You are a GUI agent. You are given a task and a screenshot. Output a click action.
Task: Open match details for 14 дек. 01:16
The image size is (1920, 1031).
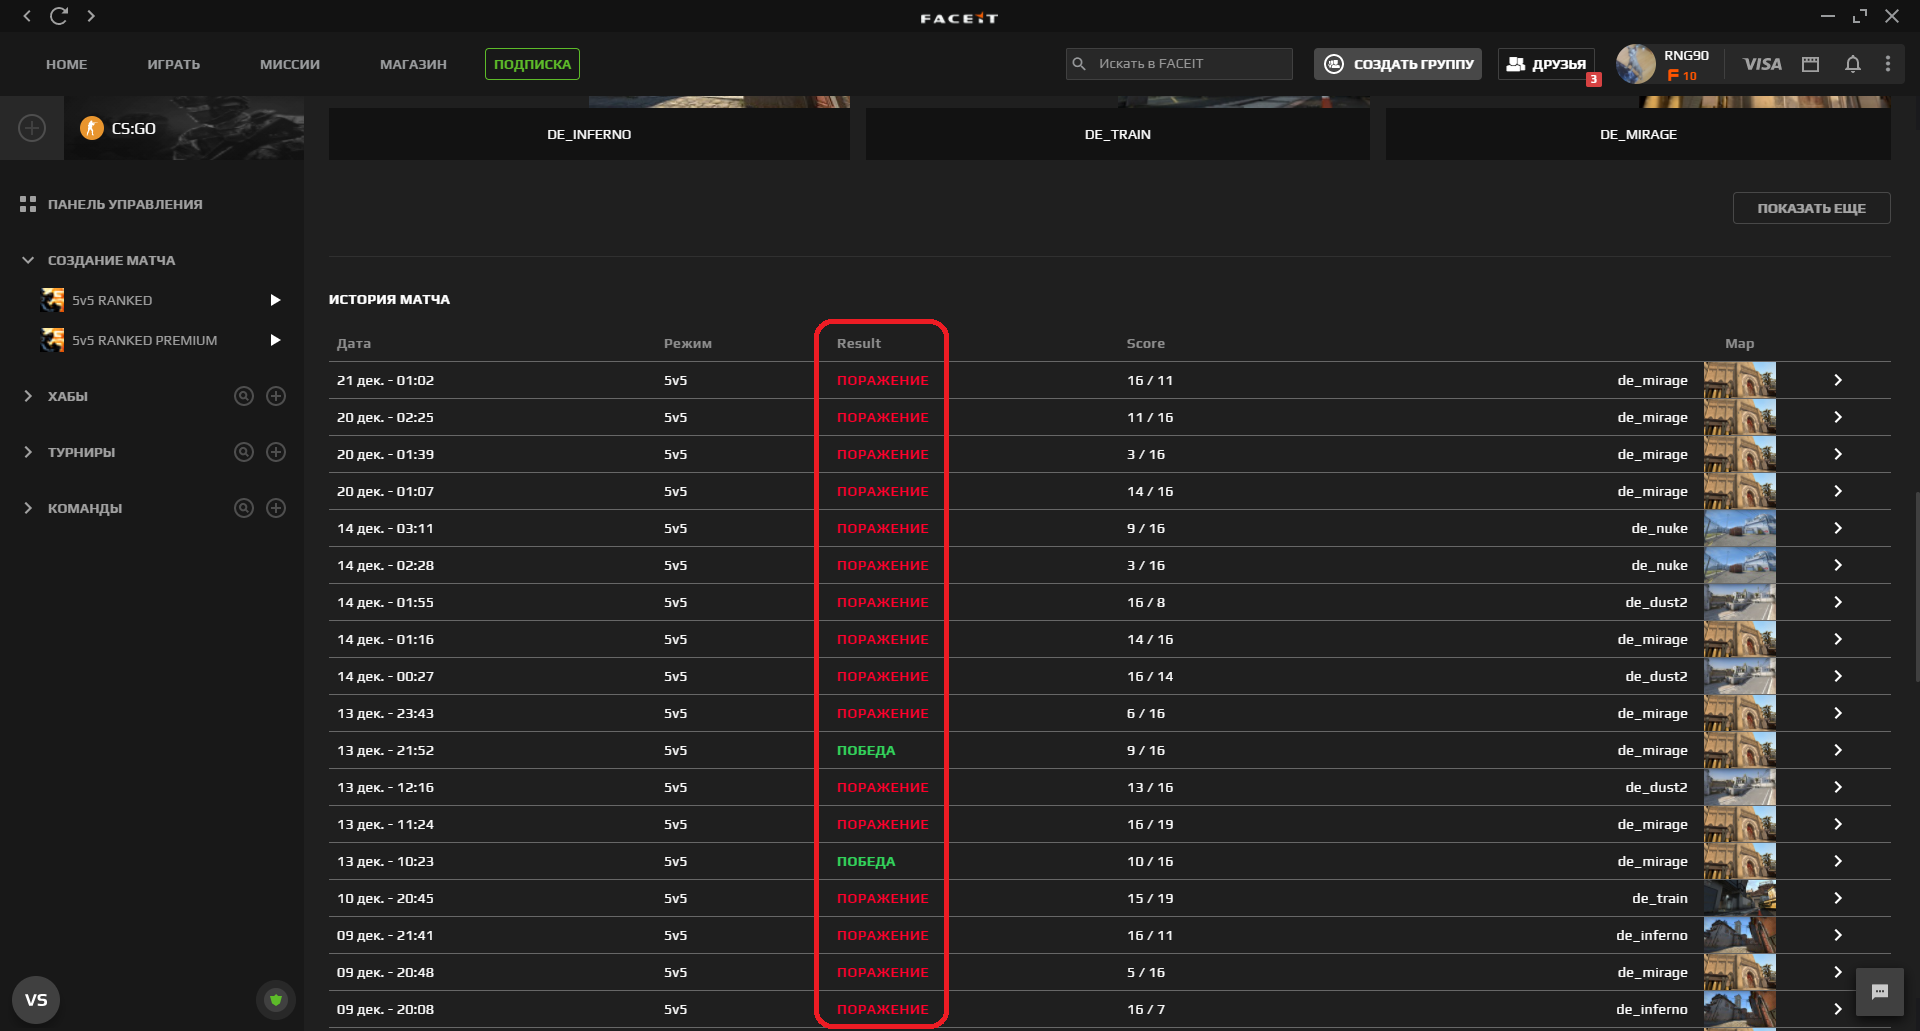tap(1838, 639)
